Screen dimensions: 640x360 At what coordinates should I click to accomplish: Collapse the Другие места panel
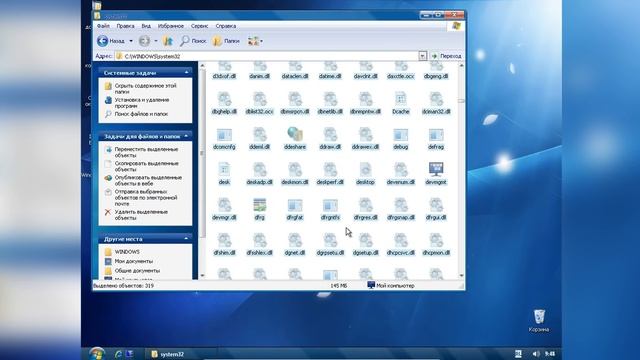(x=187, y=239)
